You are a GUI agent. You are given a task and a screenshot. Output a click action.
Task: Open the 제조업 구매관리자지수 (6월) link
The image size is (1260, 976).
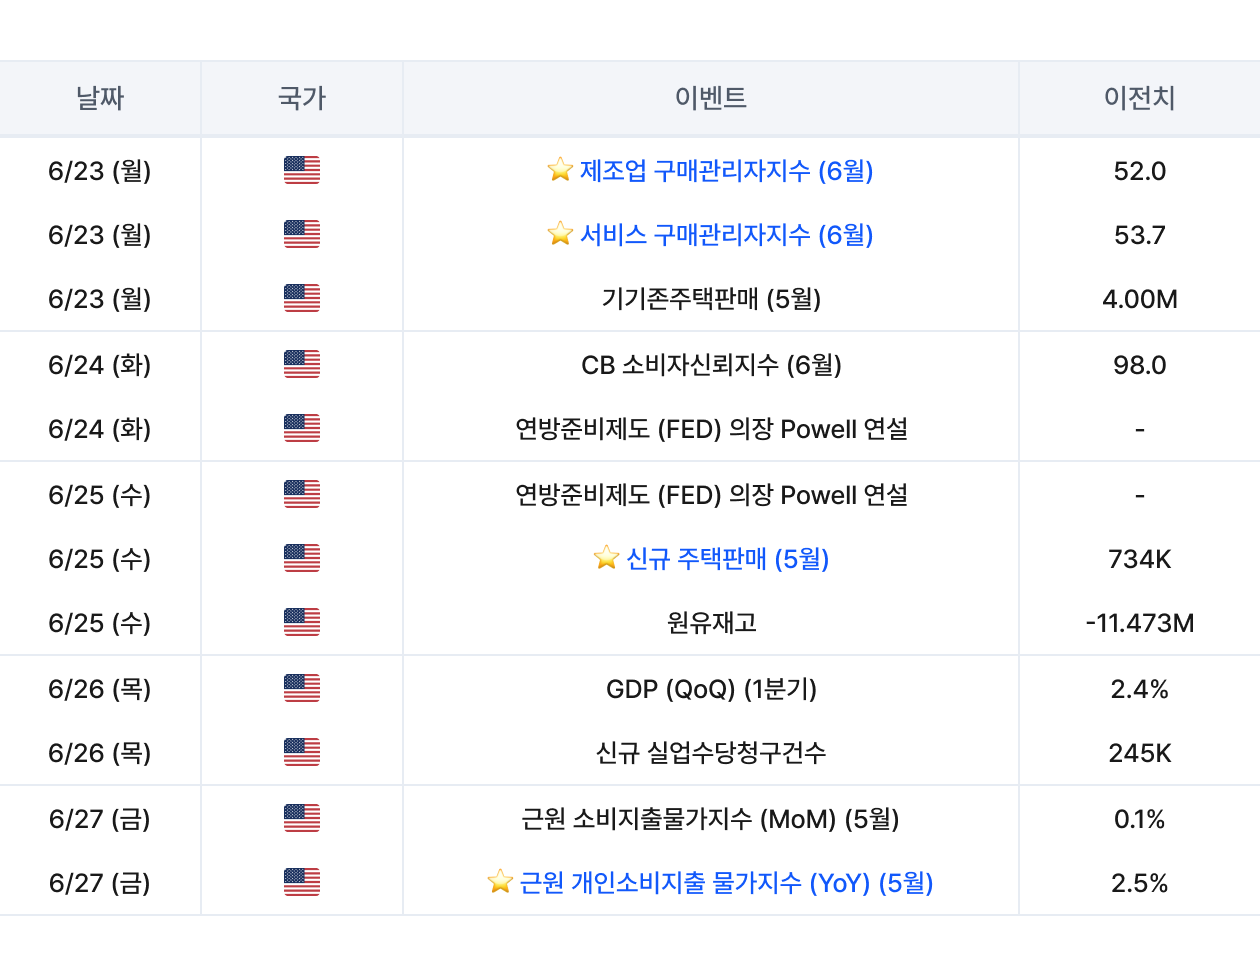pyautogui.click(x=726, y=171)
